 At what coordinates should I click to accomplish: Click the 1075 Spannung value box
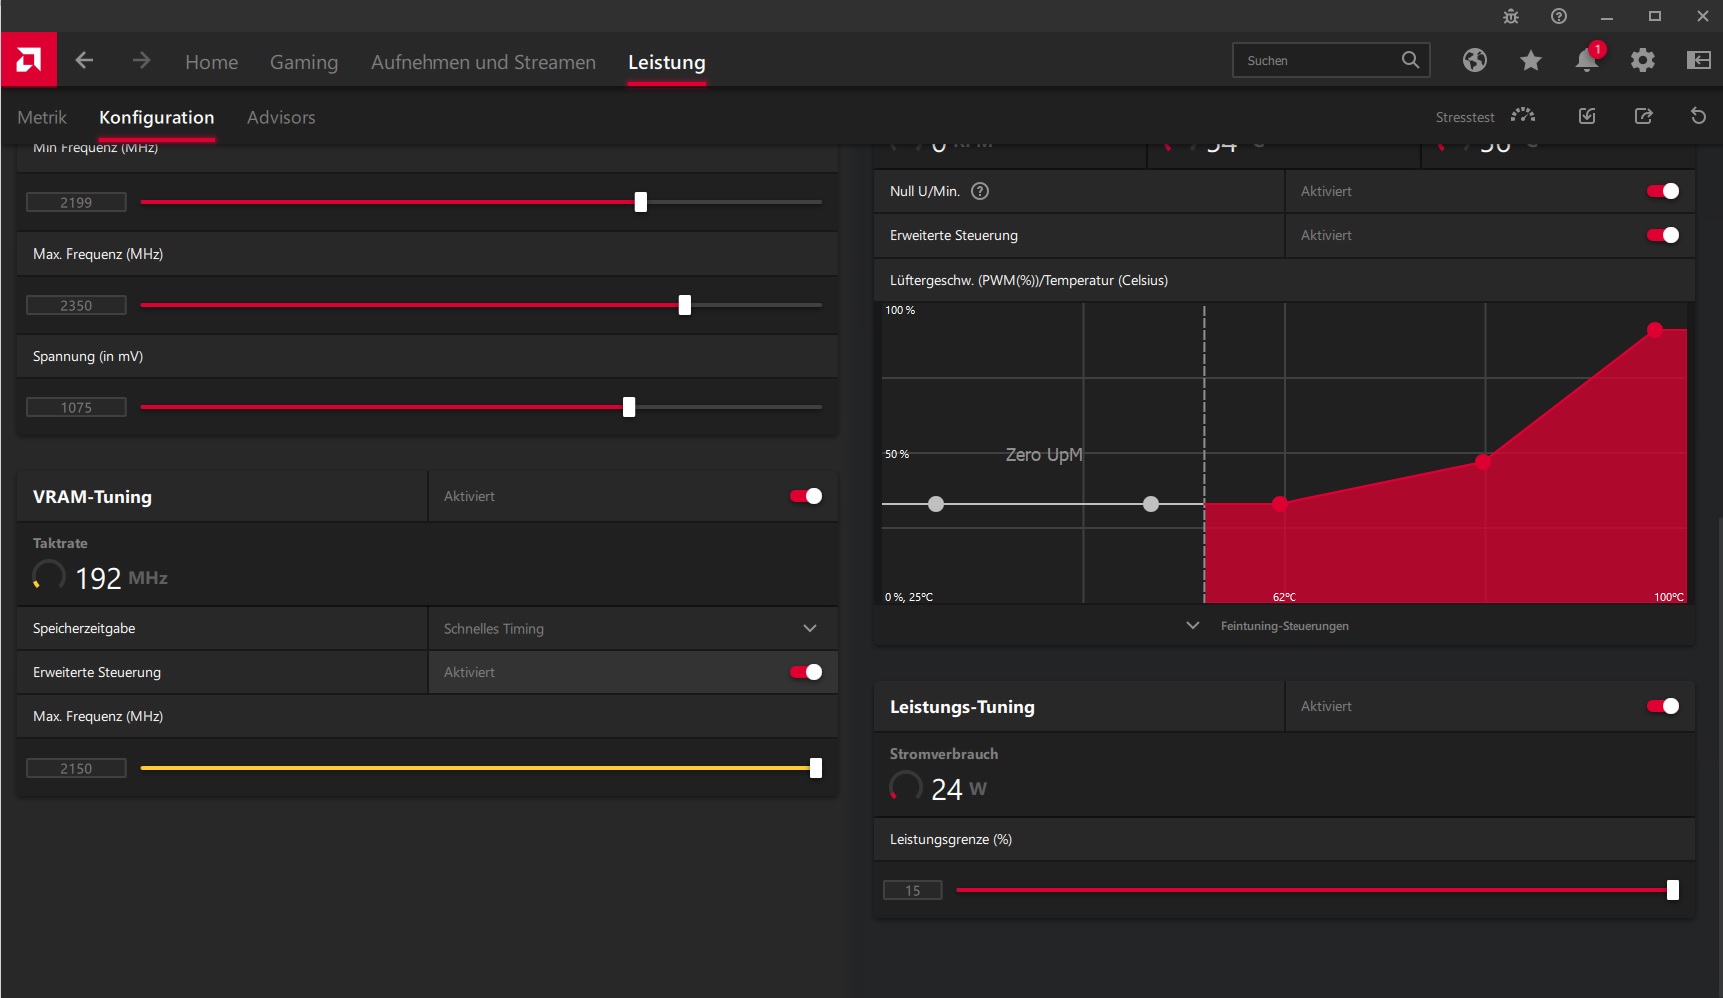point(76,407)
